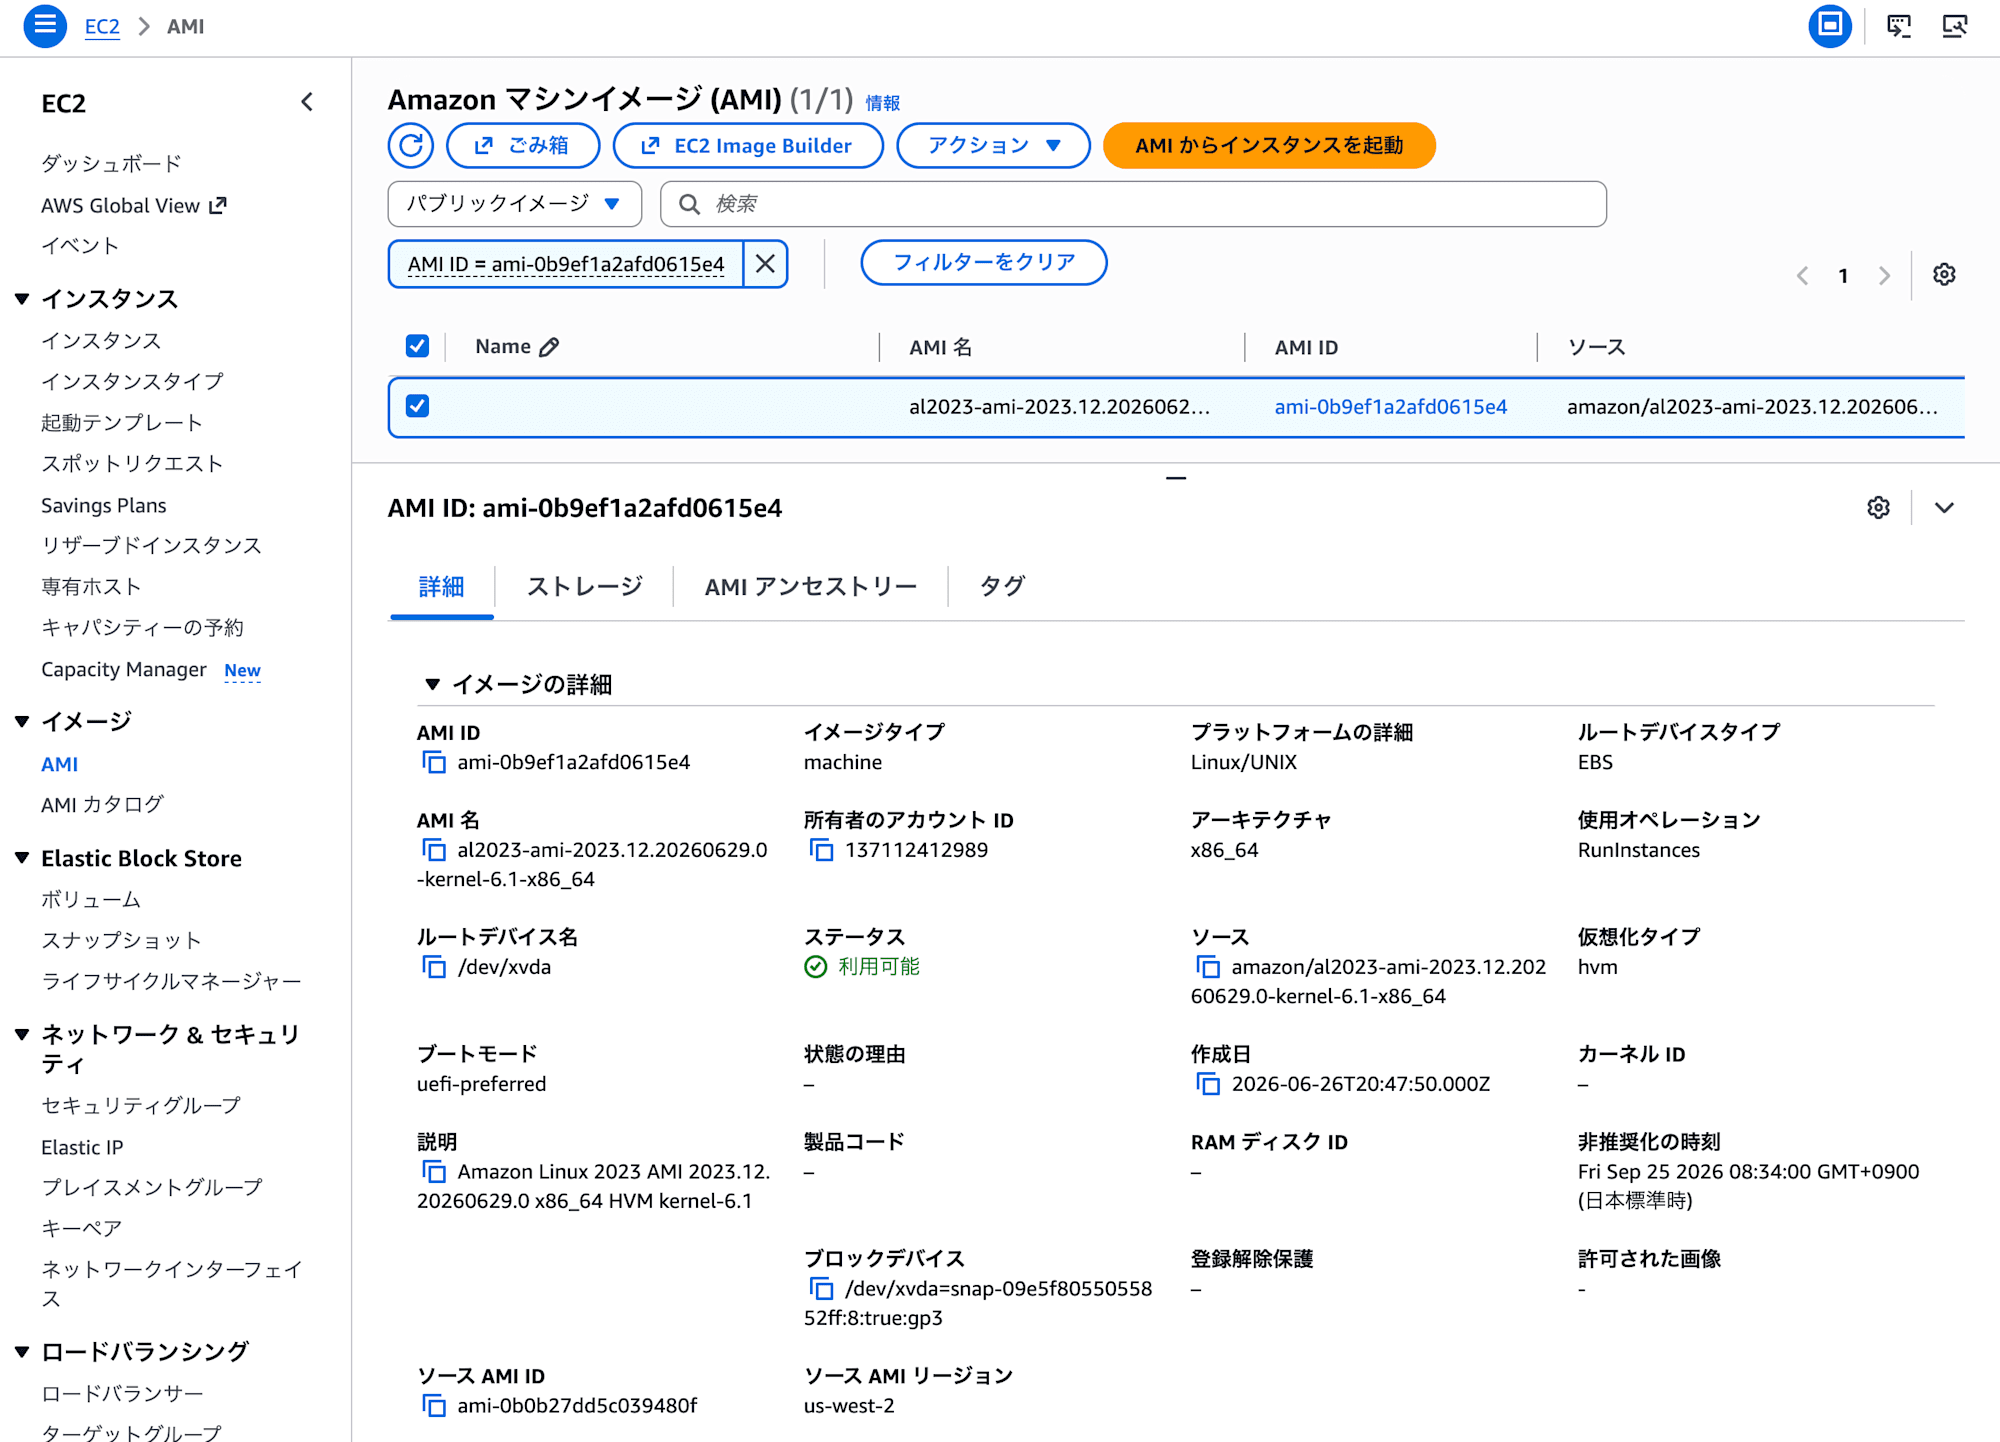Screen dimensions: 2000x1442
Task: Click the 情報 info link
Action: coord(882,103)
